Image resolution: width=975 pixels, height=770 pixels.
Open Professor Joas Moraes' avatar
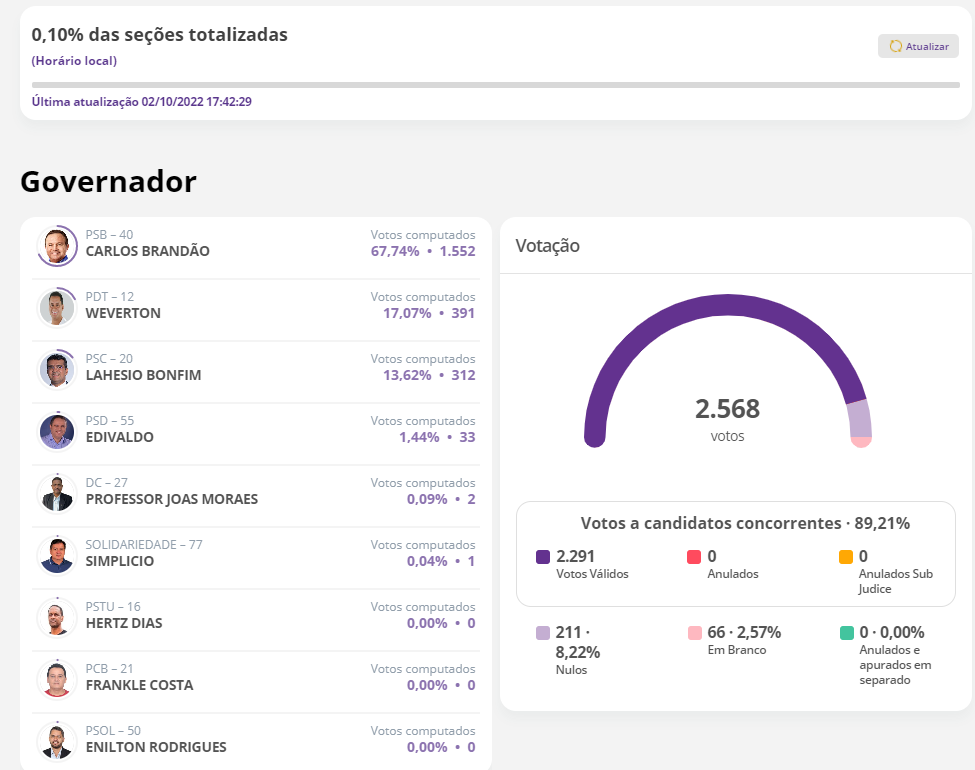tap(57, 493)
